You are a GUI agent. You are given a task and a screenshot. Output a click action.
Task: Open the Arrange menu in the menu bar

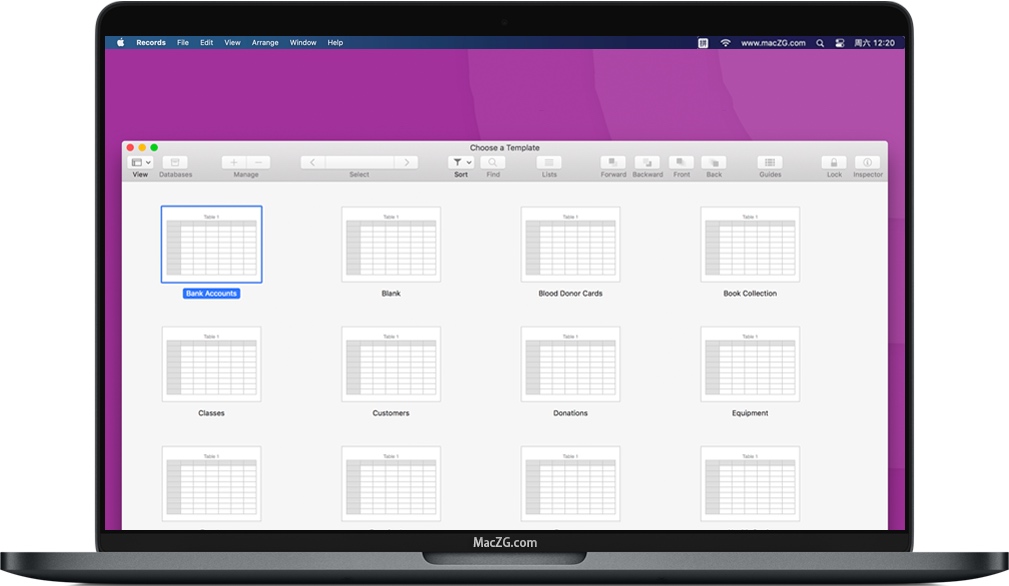point(264,42)
